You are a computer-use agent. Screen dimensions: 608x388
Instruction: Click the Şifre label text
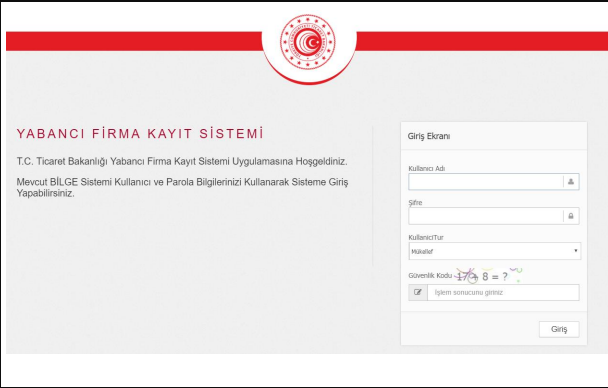(x=415, y=203)
